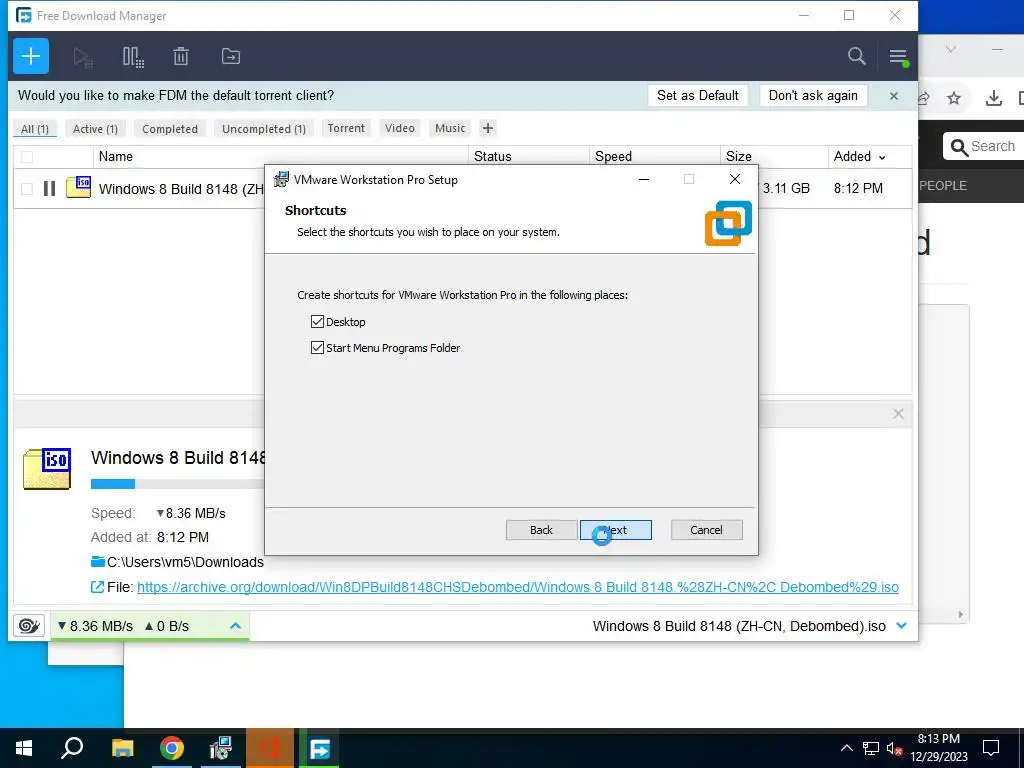
Task: Expand the file name dropdown chevron bottom right
Action: coord(902,626)
